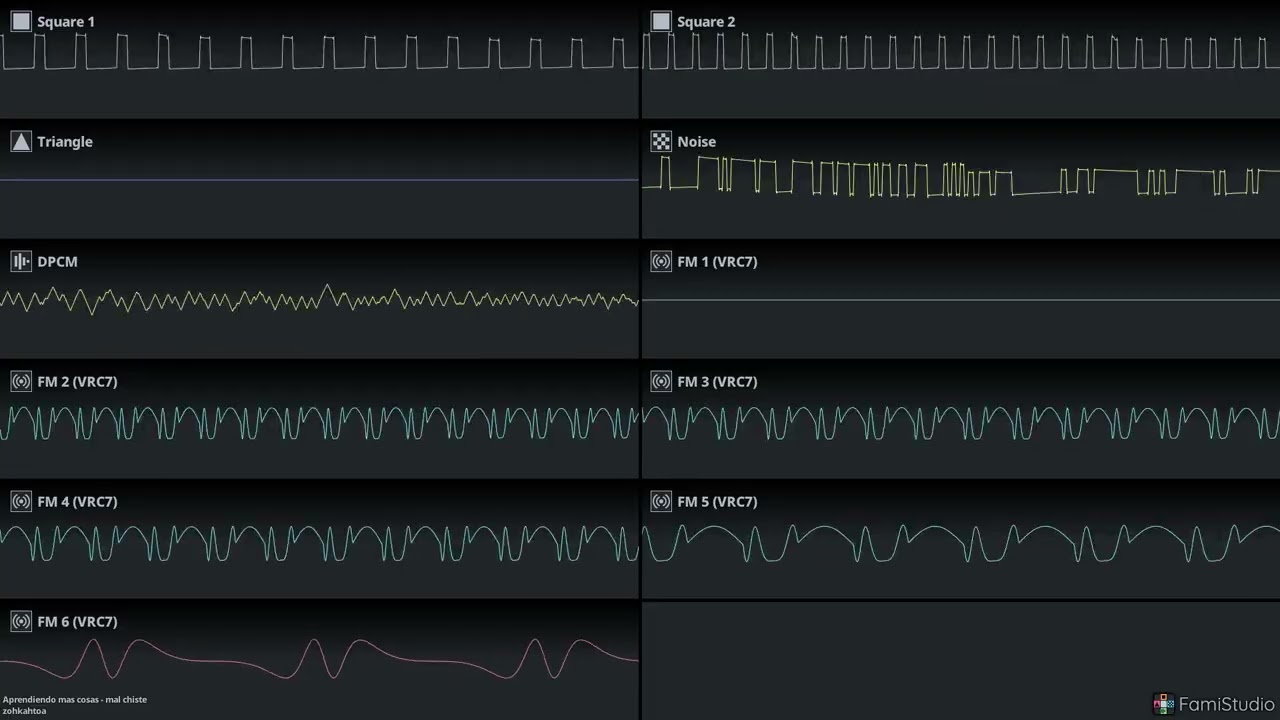Select the FM 4 (VRC7) label
The image size is (1280, 720).
click(77, 501)
